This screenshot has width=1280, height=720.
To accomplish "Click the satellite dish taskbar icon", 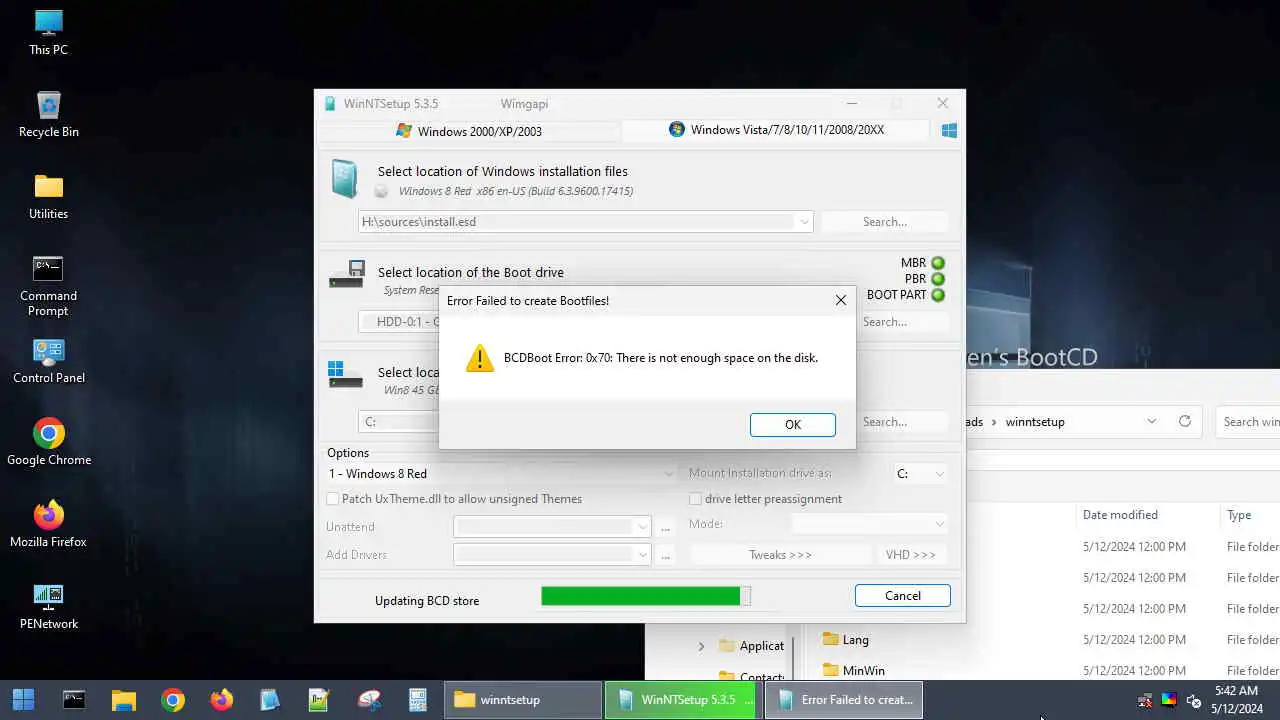I will point(369,700).
